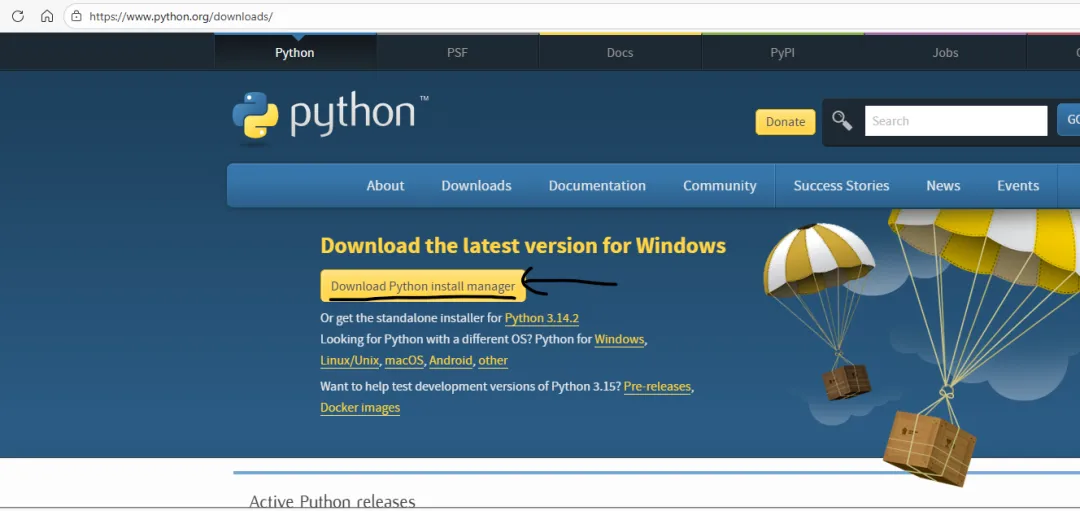Open the Docker images link

click(x=360, y=408)
